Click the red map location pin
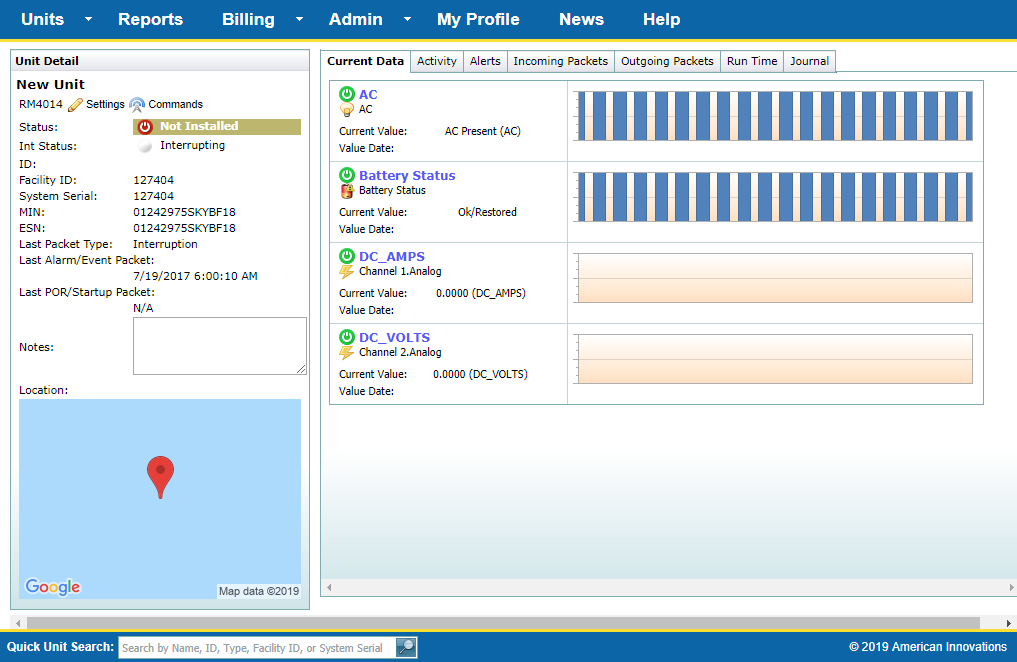1017x662 pixels. 160,477
